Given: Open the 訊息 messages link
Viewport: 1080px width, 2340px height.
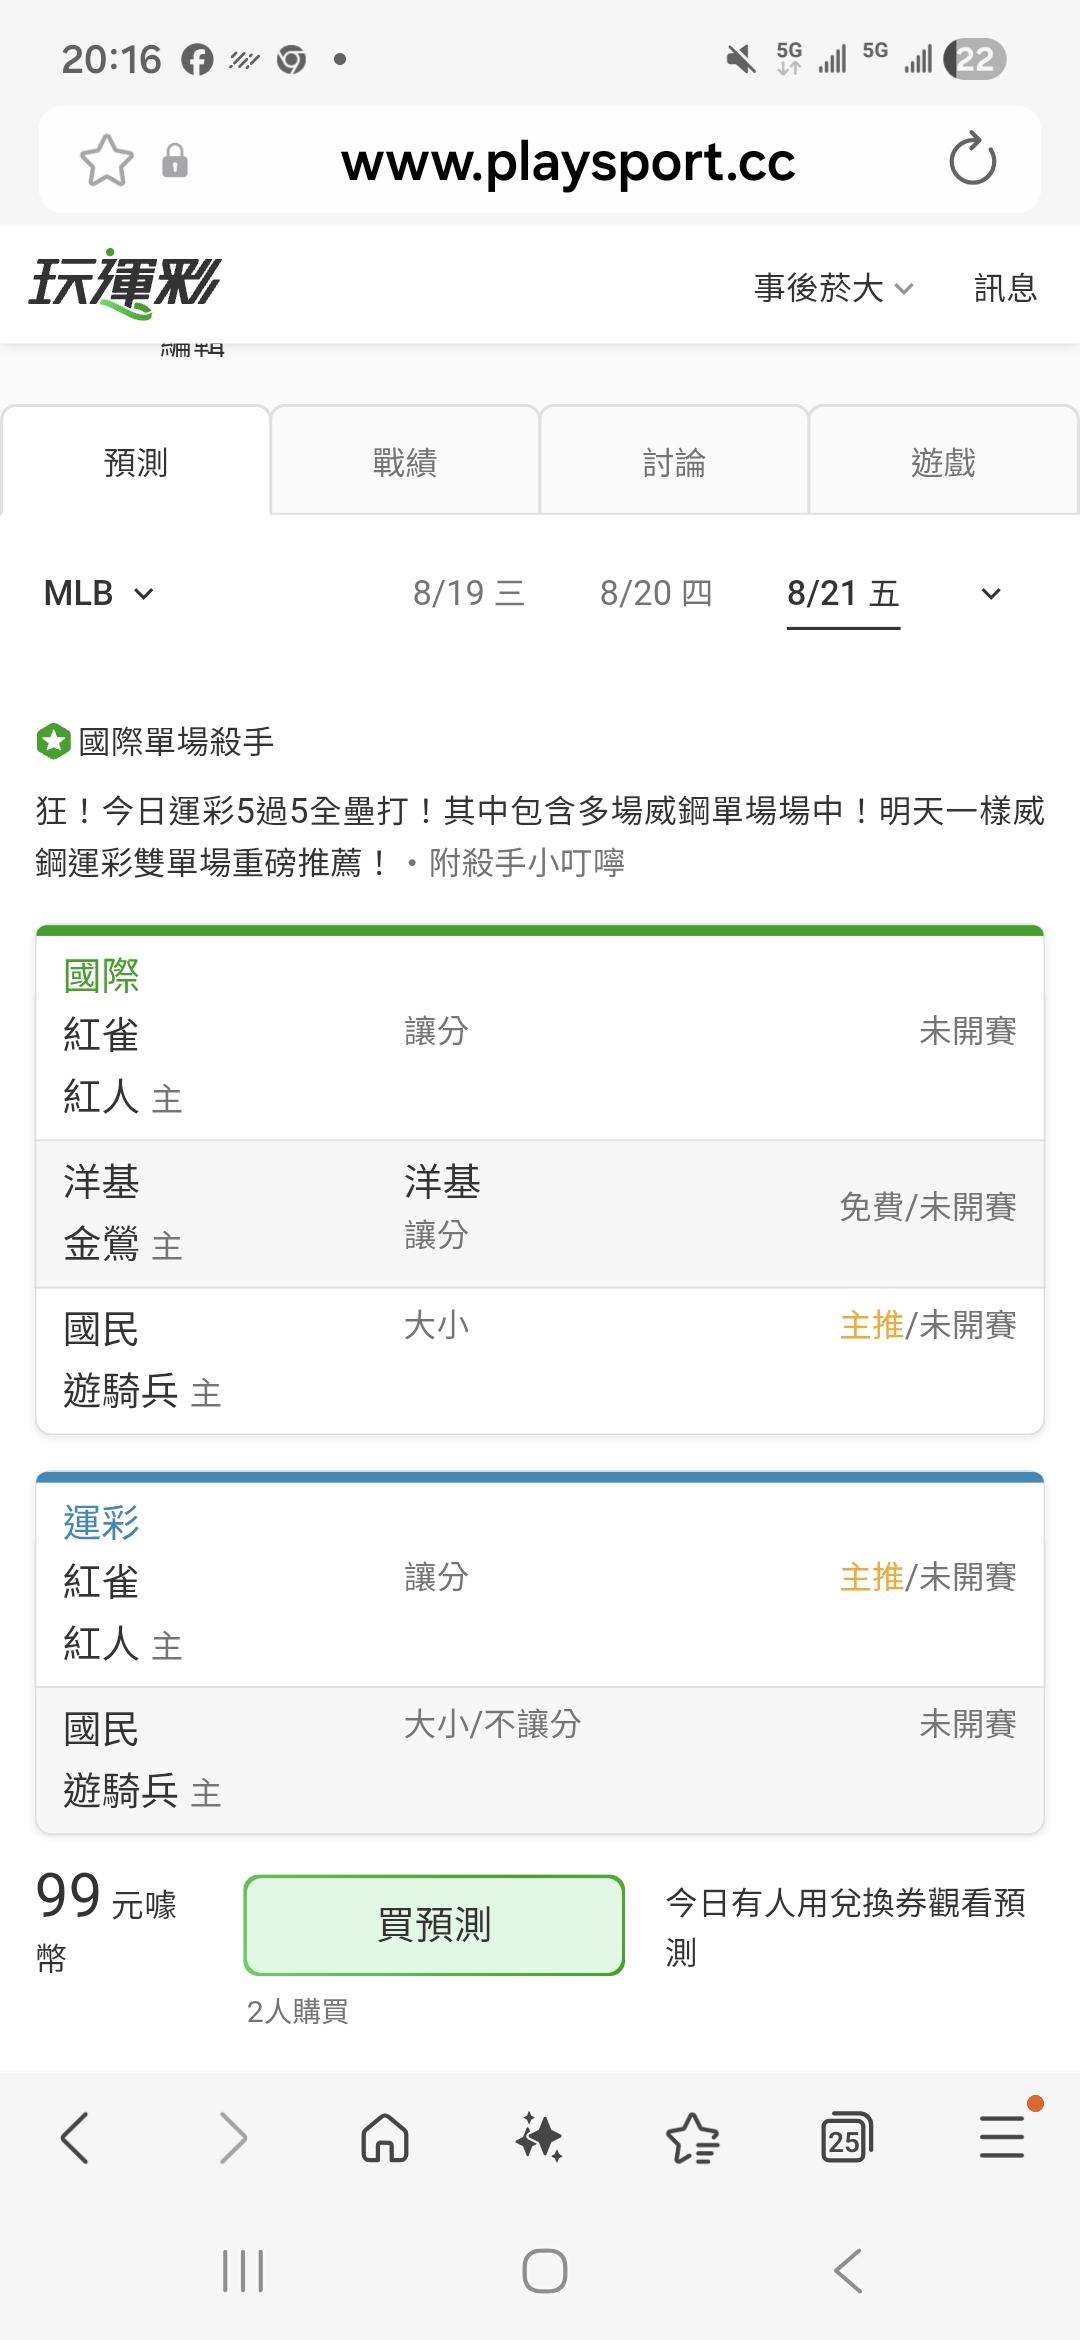Looking at the screenshot, I should coord(1005,288).
